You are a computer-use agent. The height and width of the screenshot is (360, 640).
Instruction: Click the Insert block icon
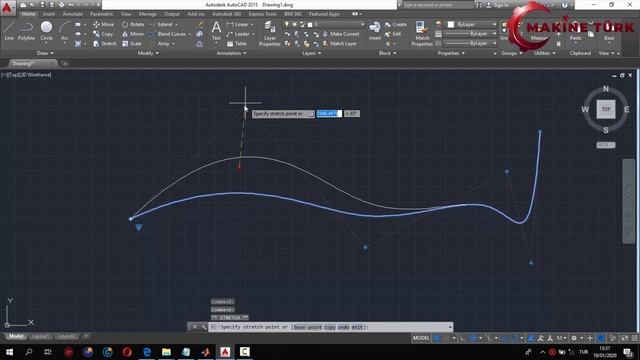pyautogui.click(x=374, y=31)
